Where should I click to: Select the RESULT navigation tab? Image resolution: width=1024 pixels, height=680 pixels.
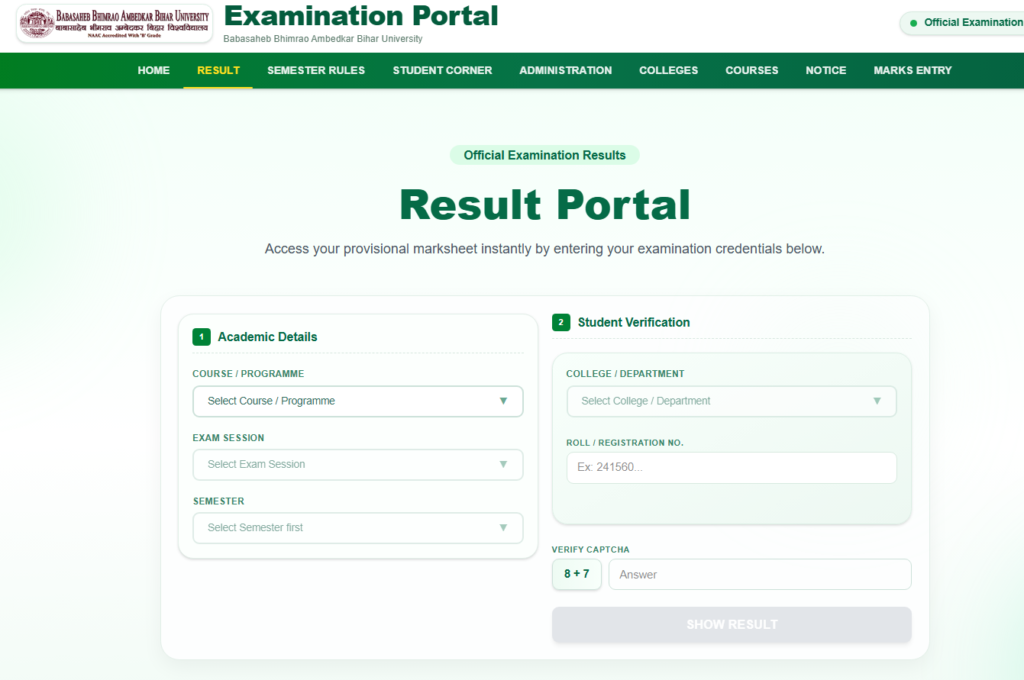click(x=218, y=71)
